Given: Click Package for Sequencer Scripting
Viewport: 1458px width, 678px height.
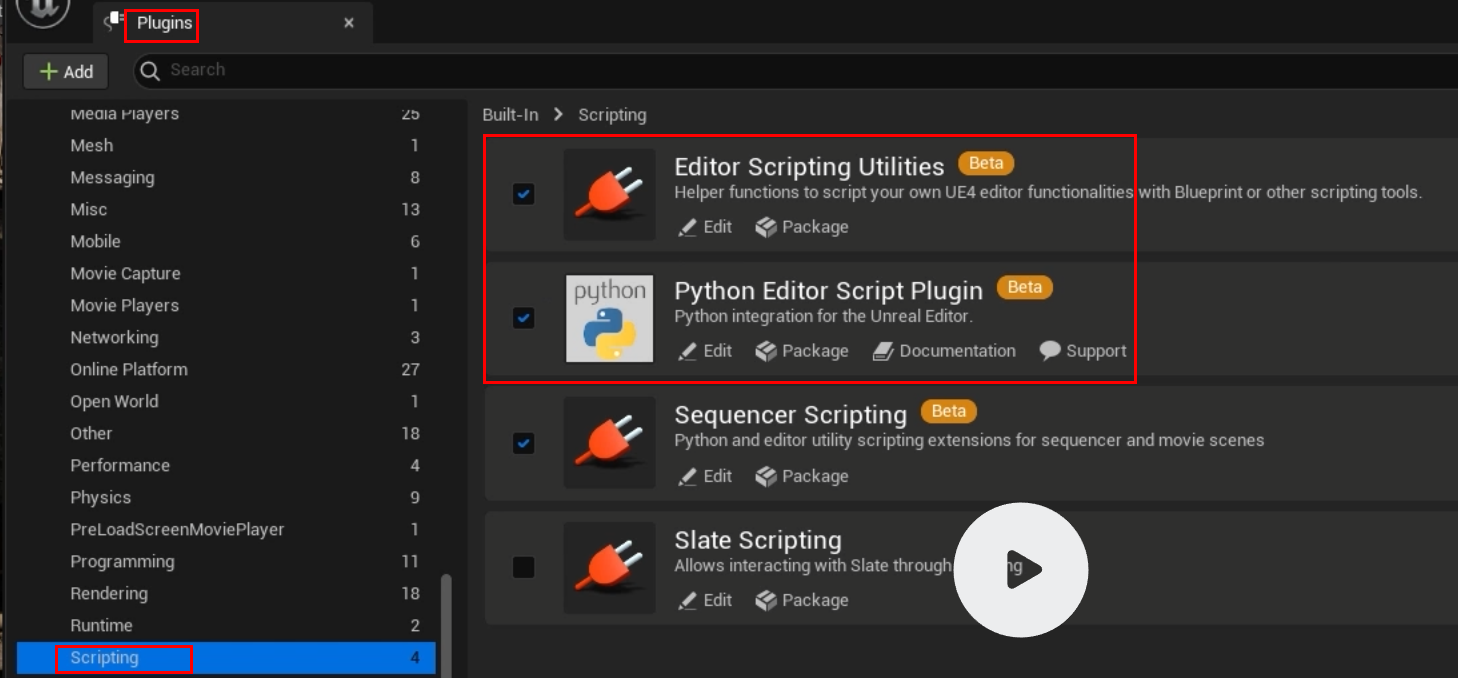Looking at the screenshot, I should click(x=802, y=476).
